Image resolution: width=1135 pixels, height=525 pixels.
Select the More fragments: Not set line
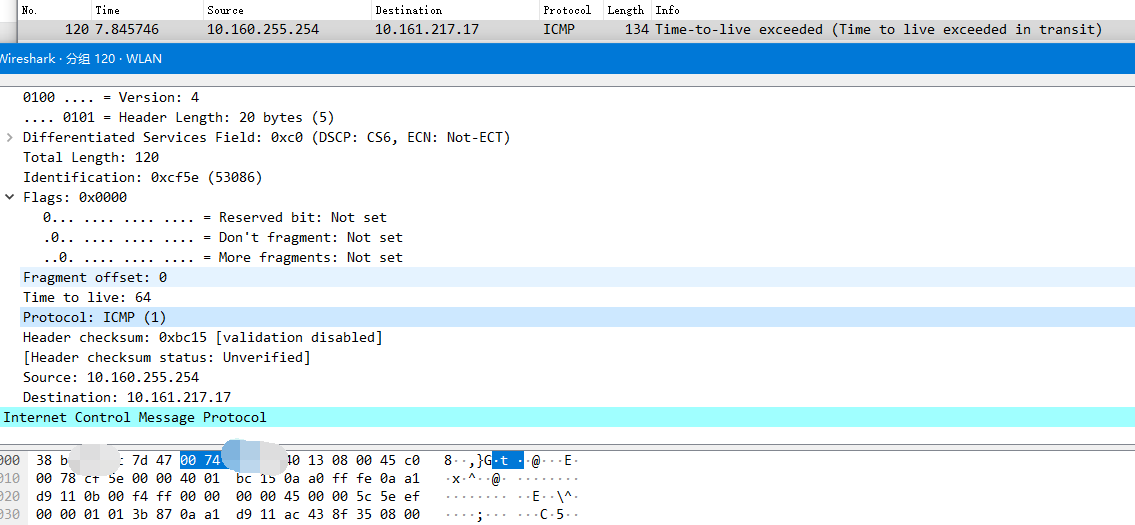(x=222, y=257)
